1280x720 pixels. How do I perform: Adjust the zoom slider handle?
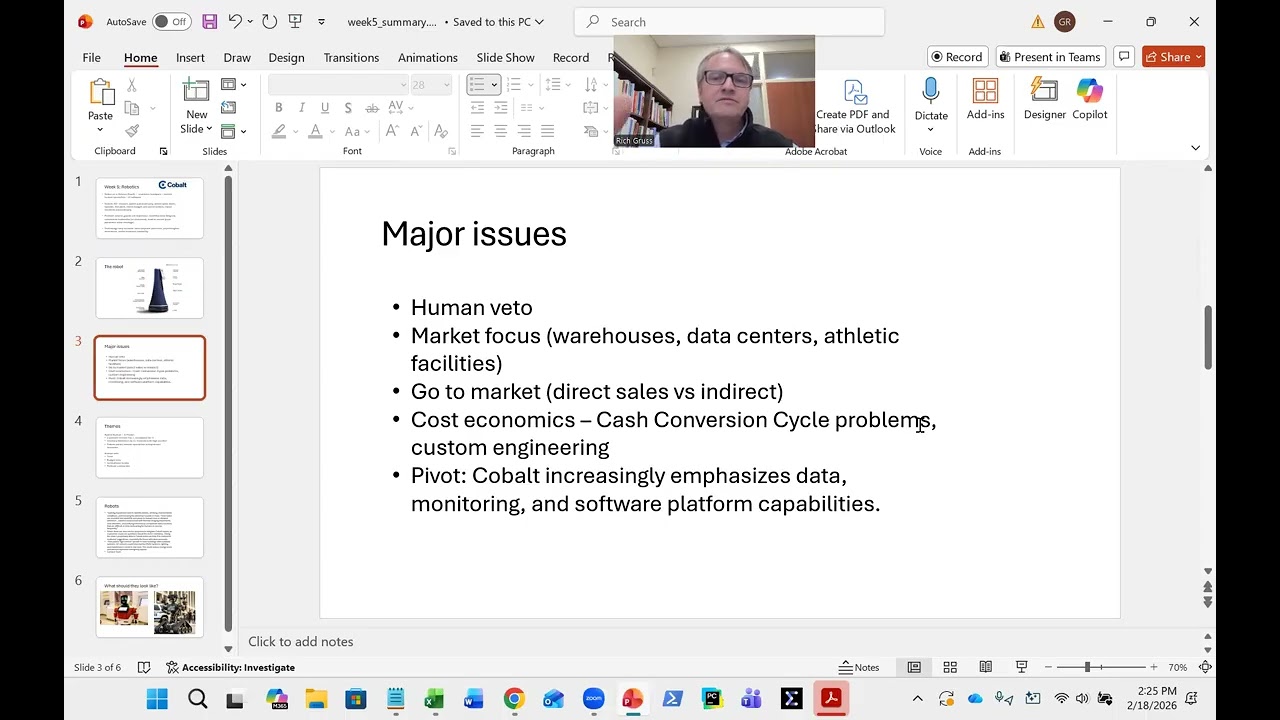point(1087,667)
